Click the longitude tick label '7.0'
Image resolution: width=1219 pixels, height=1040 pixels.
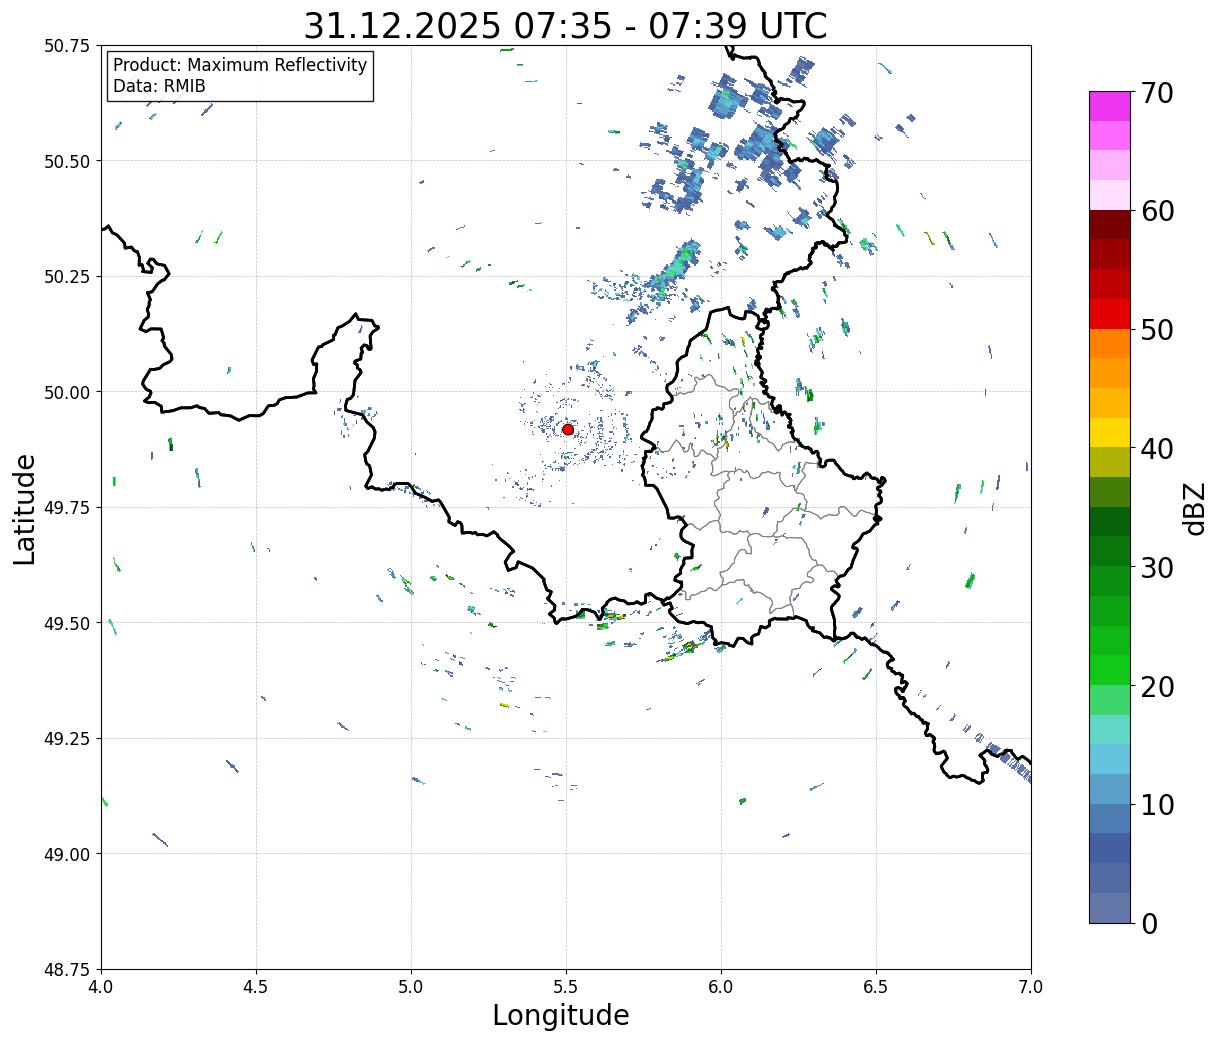(1031, 986)
